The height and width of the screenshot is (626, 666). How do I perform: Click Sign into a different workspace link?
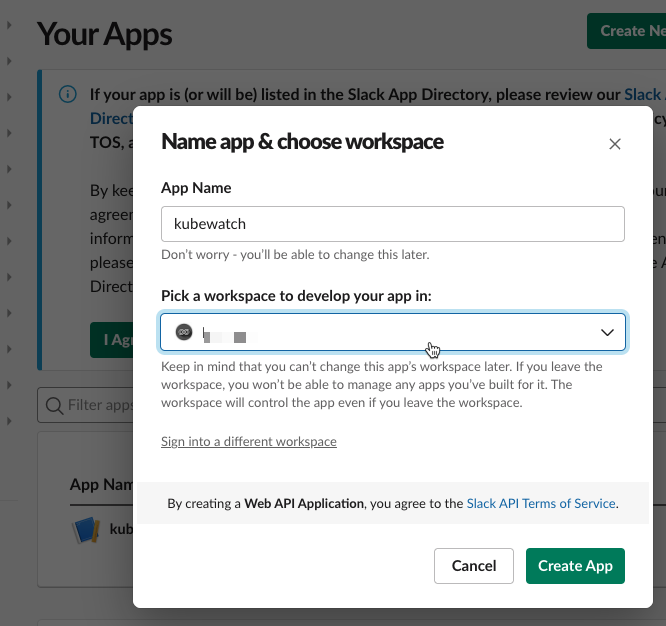point(248,441)
